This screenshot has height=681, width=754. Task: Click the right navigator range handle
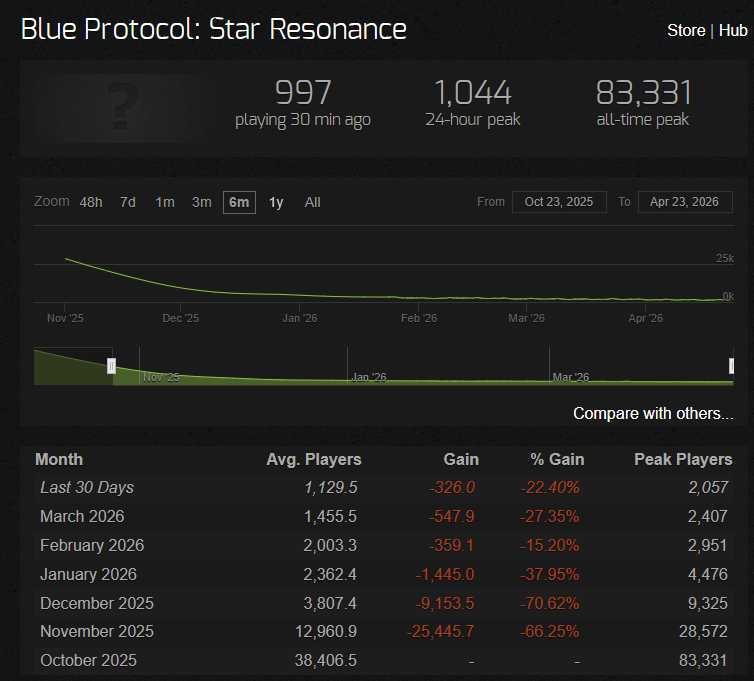pyautogui.click(x=731, y=366)
